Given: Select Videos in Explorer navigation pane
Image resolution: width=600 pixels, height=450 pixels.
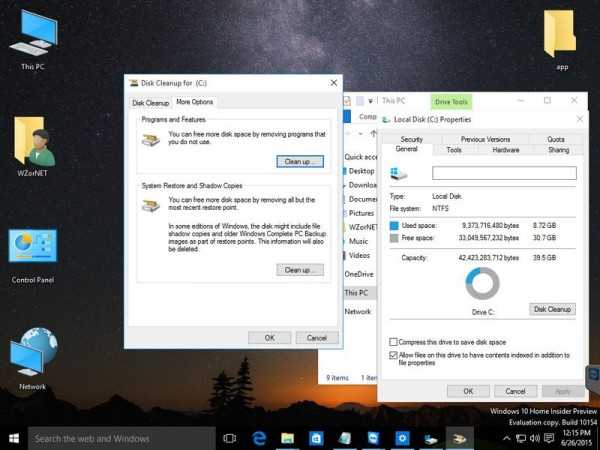Looking at the screenshot, I should (359, 255).
